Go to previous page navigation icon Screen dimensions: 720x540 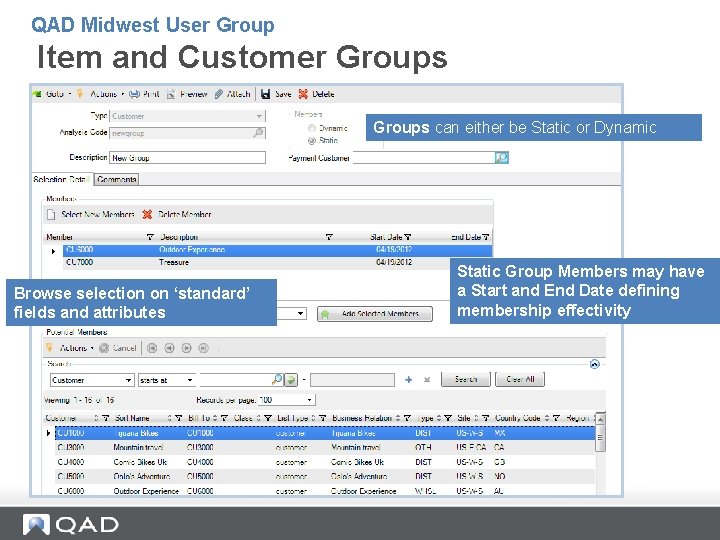(x=169, y=348)
